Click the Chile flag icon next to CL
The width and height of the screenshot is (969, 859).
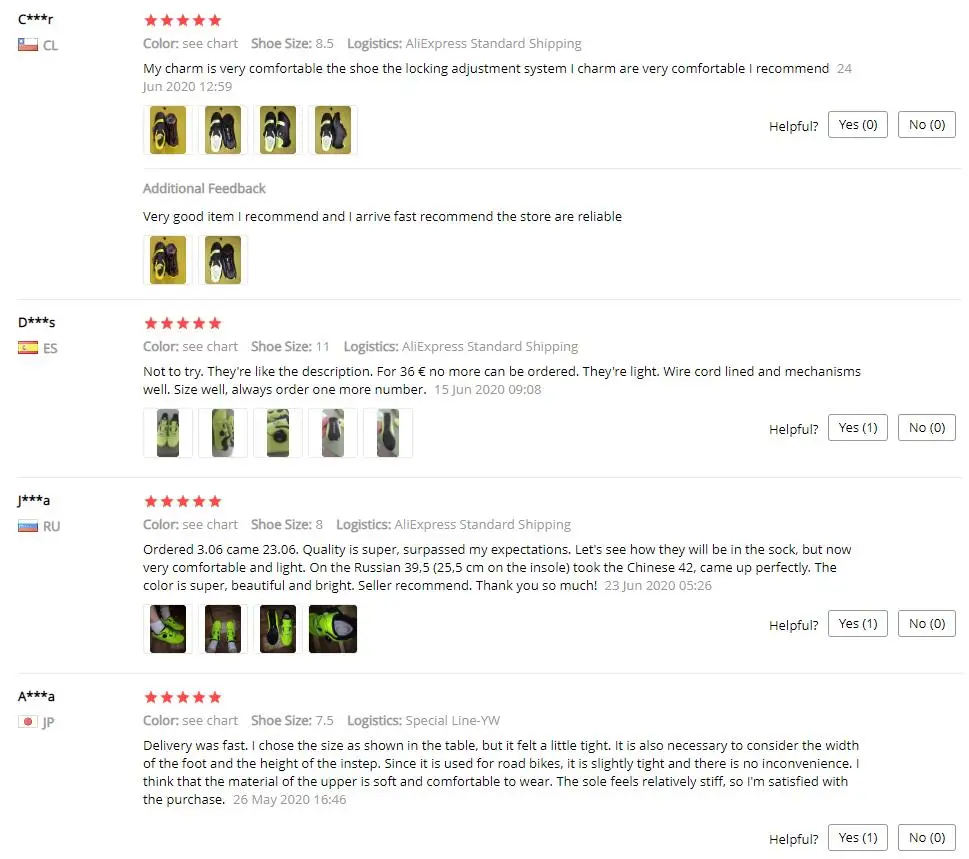pos(28,44)
